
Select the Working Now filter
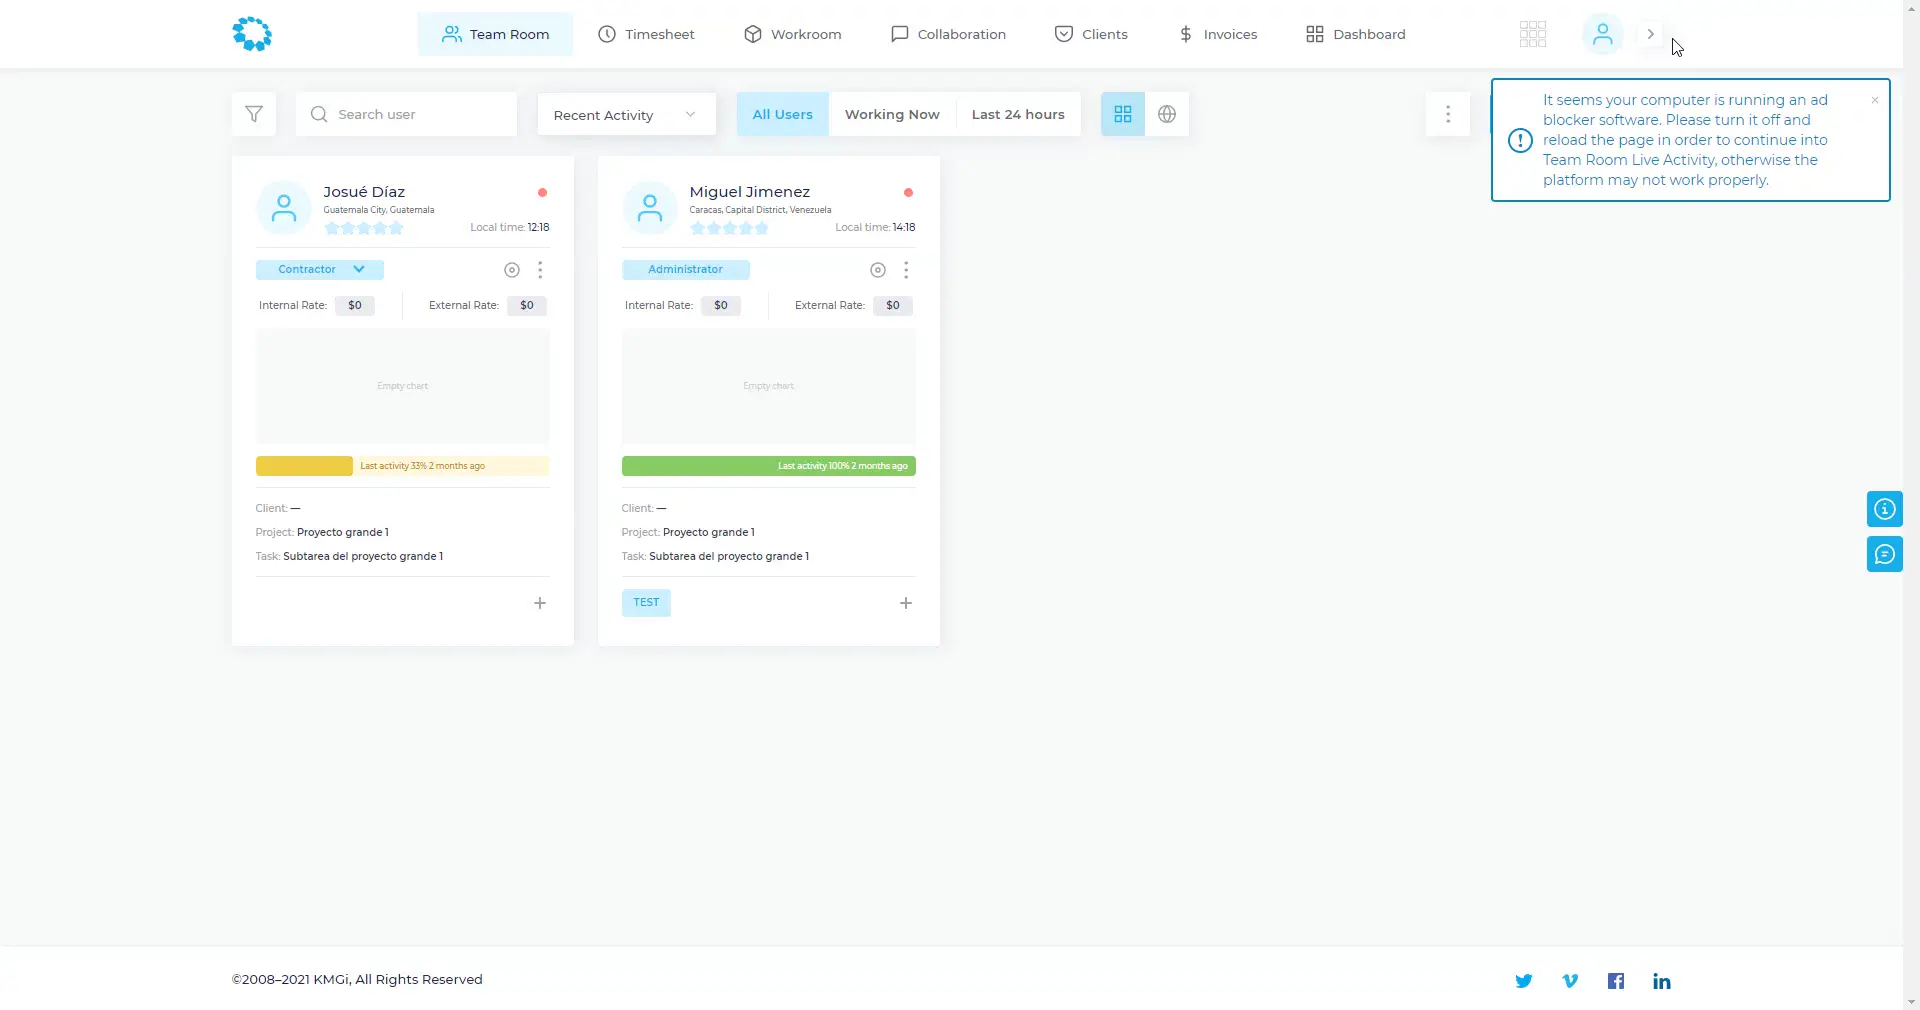[892, 114]
